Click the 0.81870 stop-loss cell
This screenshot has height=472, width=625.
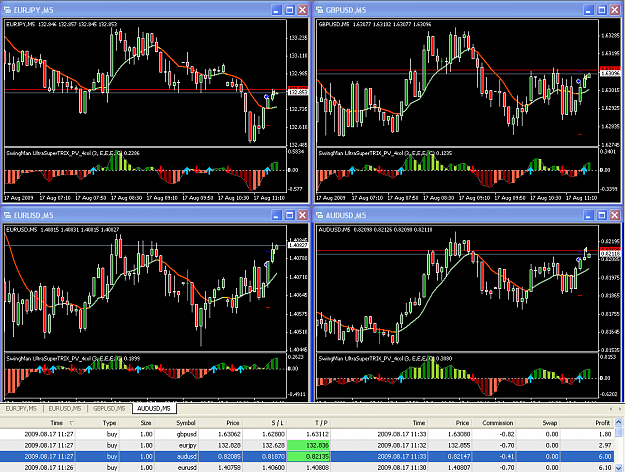pos(273,456)
